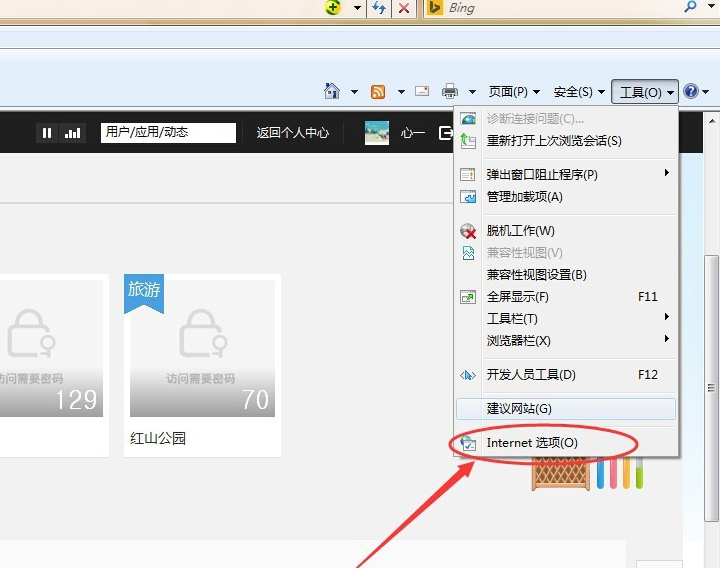Click the Print icon in the toolbar
This screenshot has height=568, width=720.
click(450, 92)
